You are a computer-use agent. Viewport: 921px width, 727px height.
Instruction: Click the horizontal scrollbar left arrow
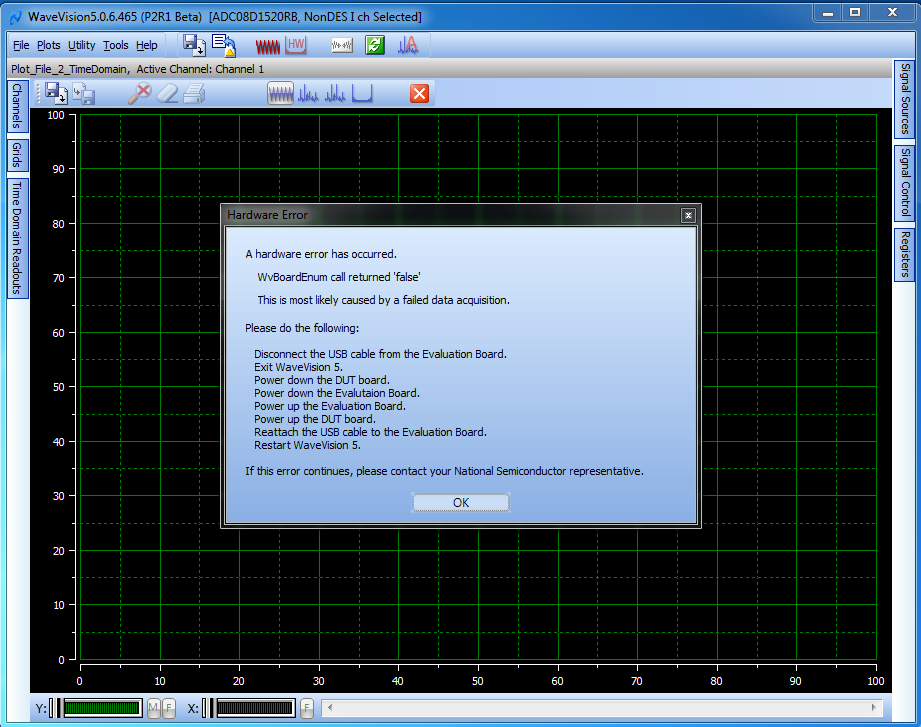point(330,708)
